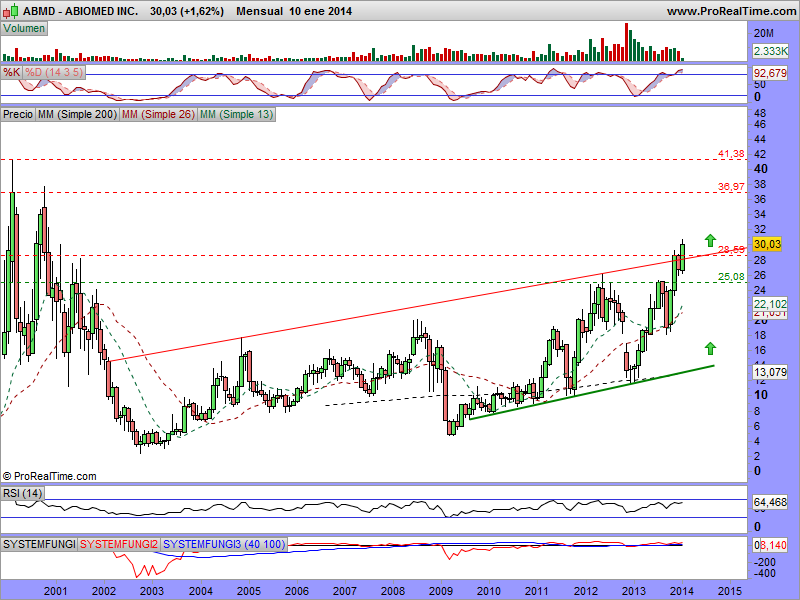The width and height of the screenshot is (800, 600).
Task: Click the candlestick chart icon beside ABMD
Action: 11,10
